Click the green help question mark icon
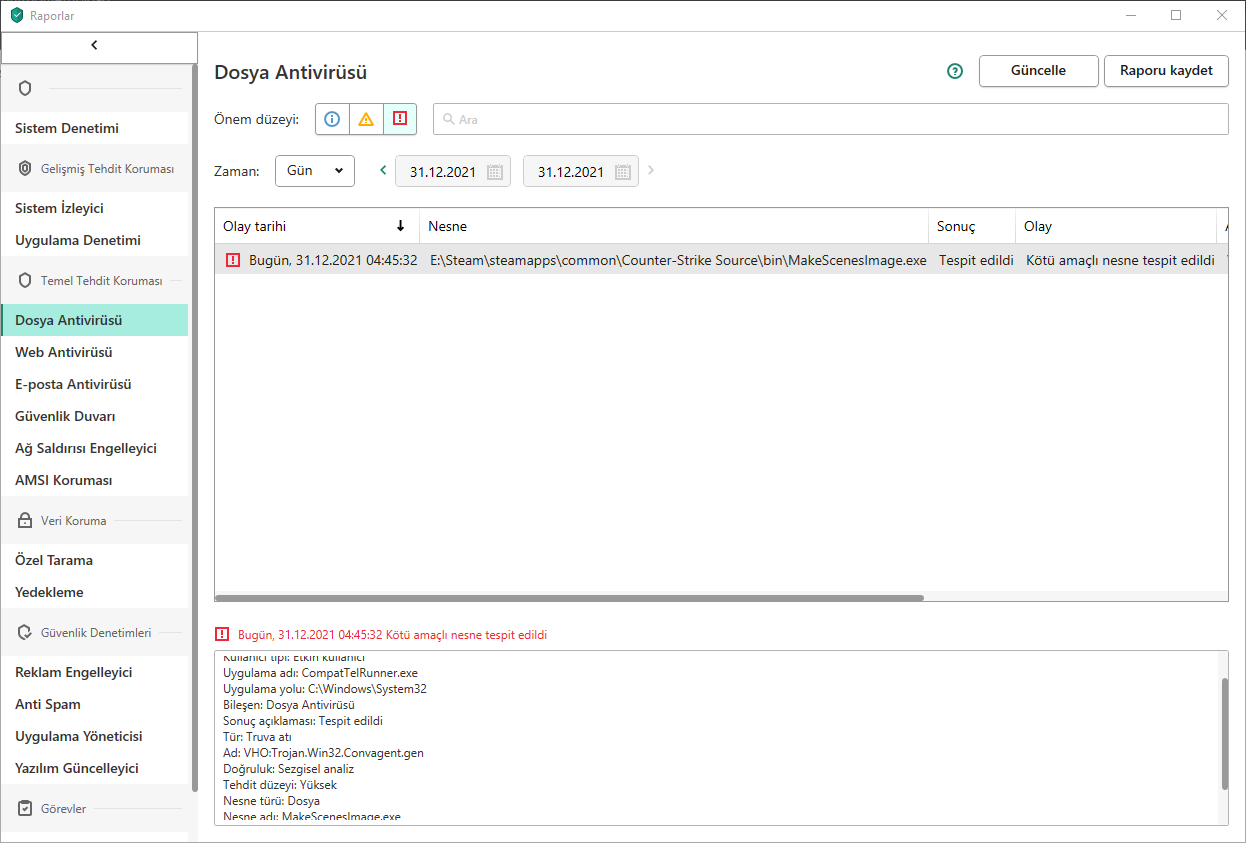 955,71
